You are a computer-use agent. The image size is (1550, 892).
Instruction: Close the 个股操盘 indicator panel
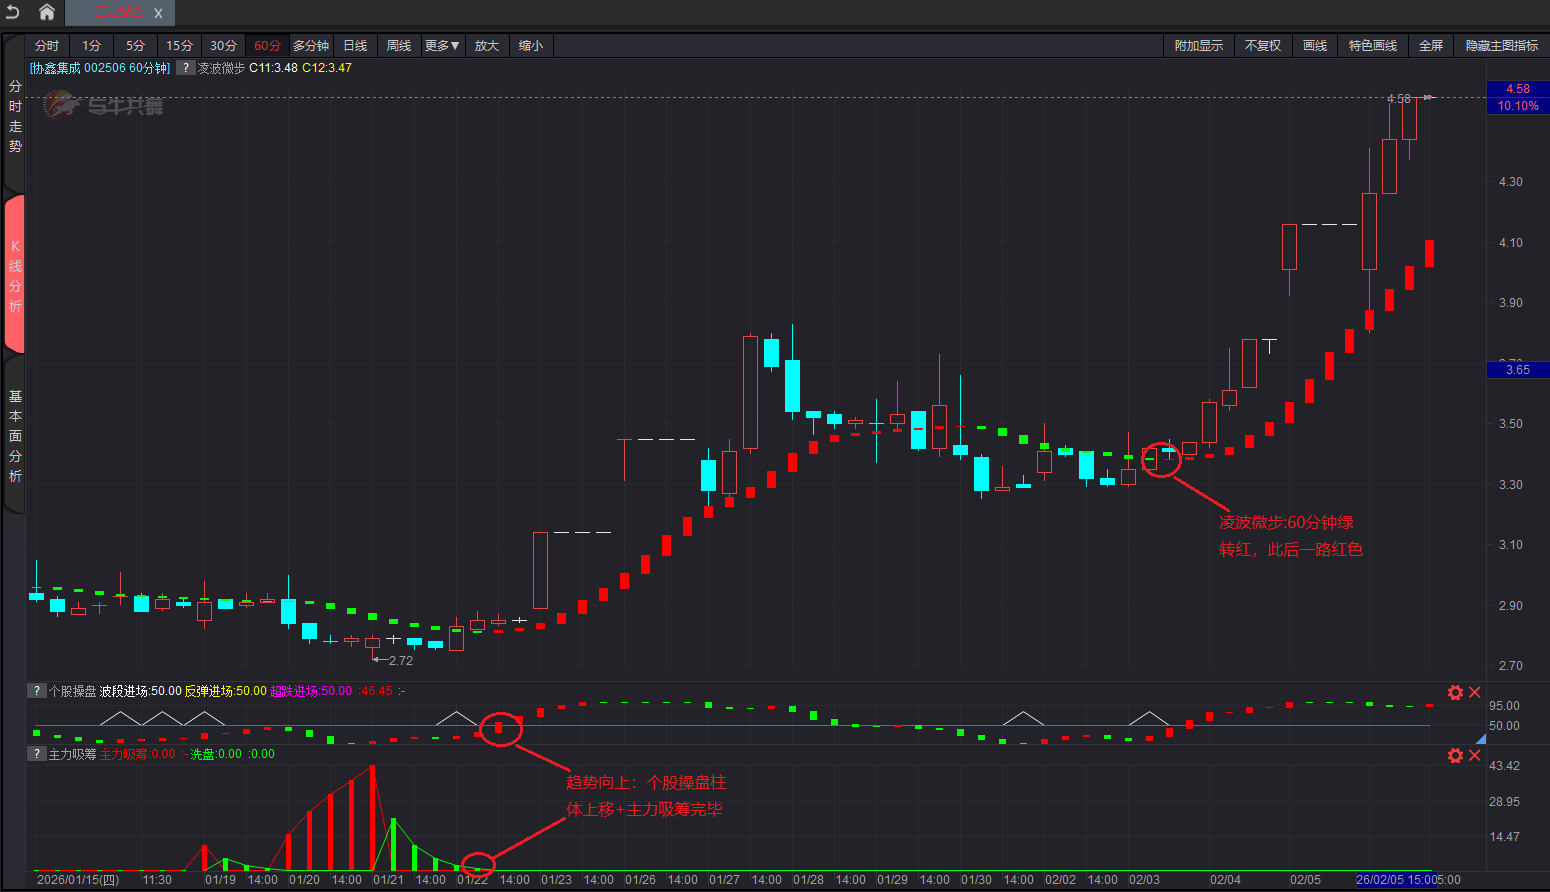pos(1474,692)
